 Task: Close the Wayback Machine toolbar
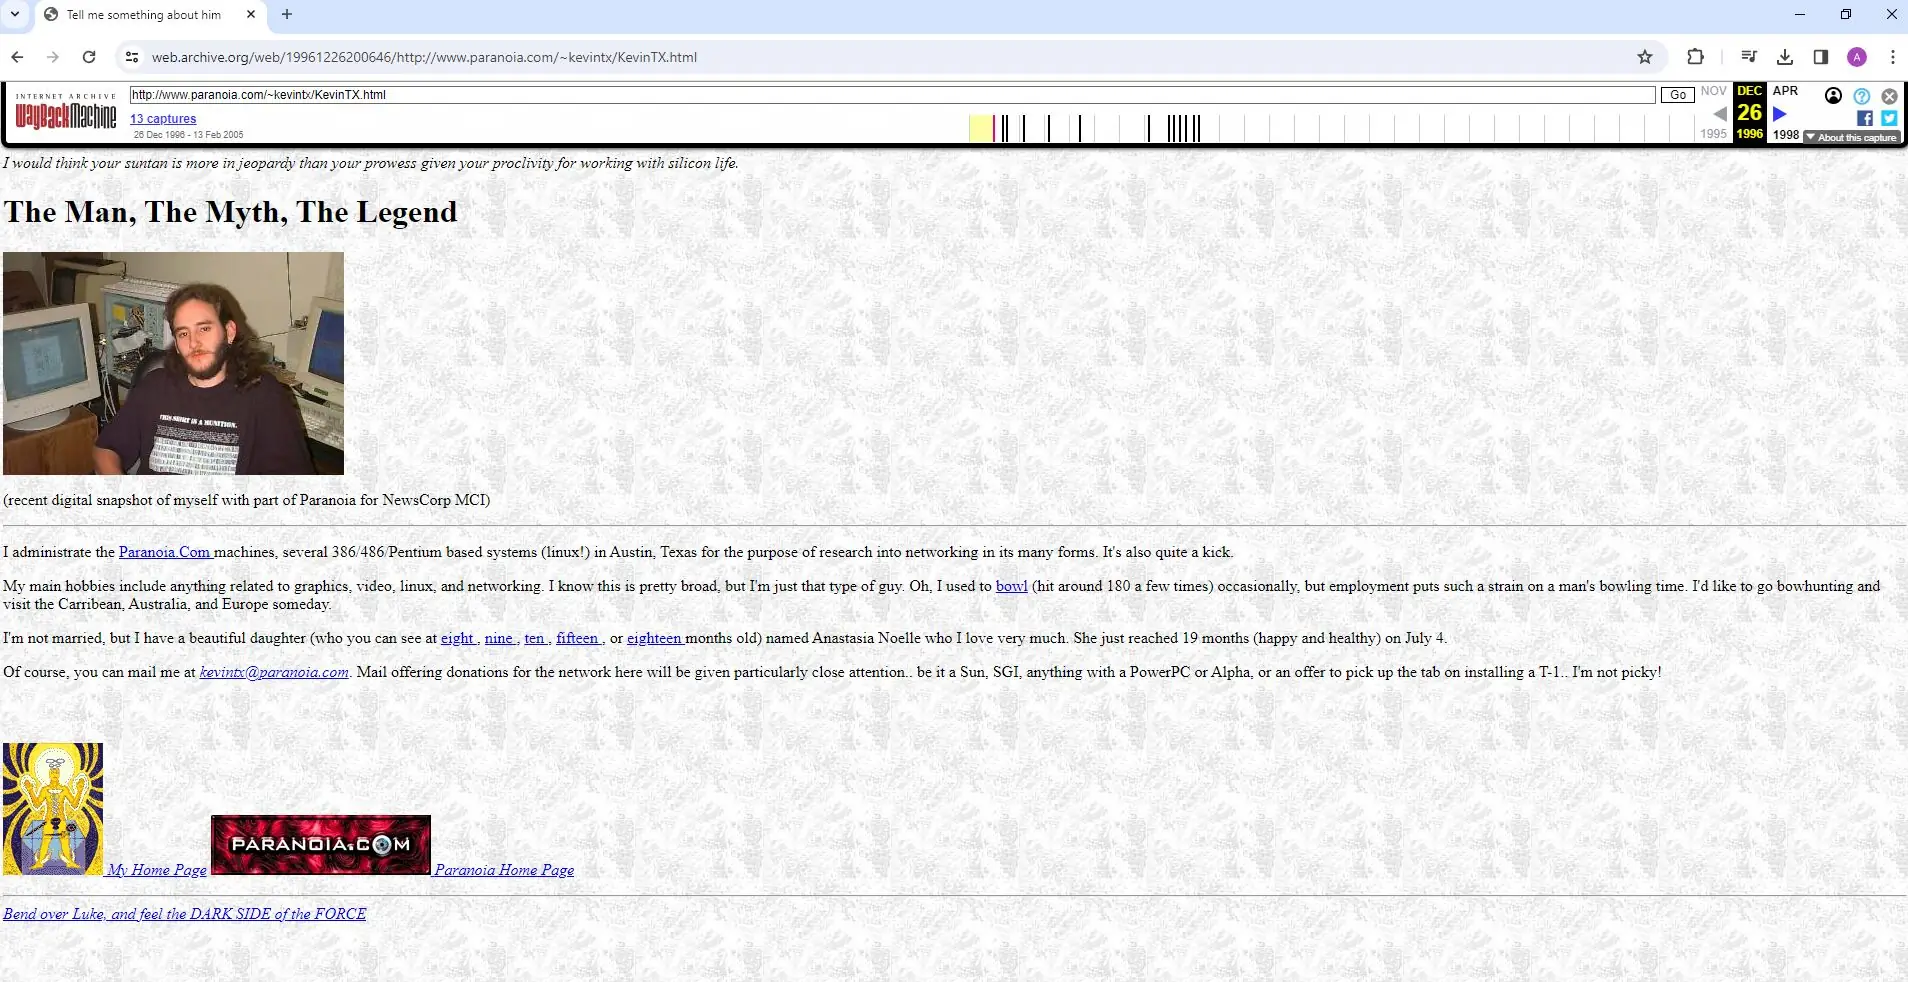[x=1889, y=96]
